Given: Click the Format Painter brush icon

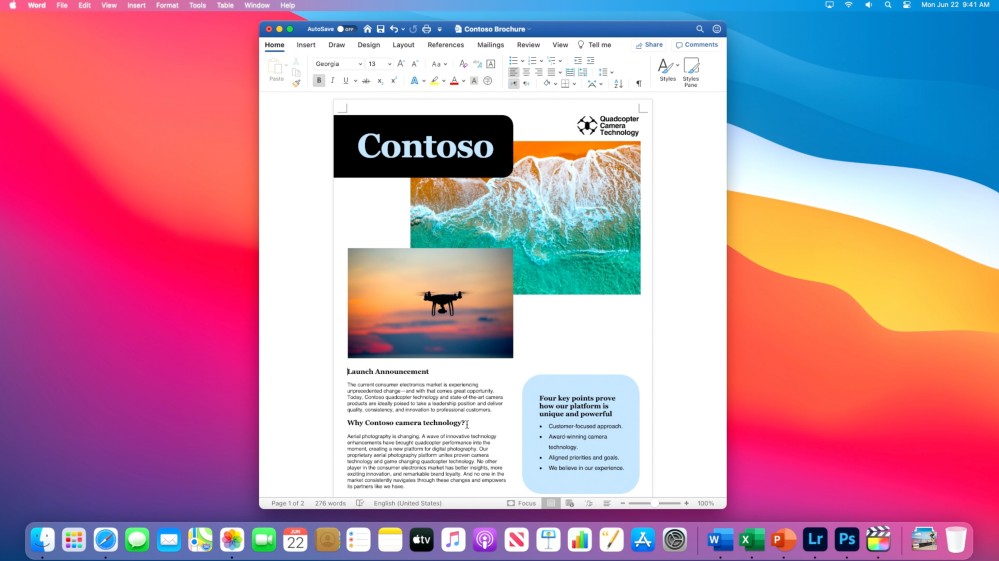Looking at the screenshot, I should pyautogui.click(x=296, y=83).
